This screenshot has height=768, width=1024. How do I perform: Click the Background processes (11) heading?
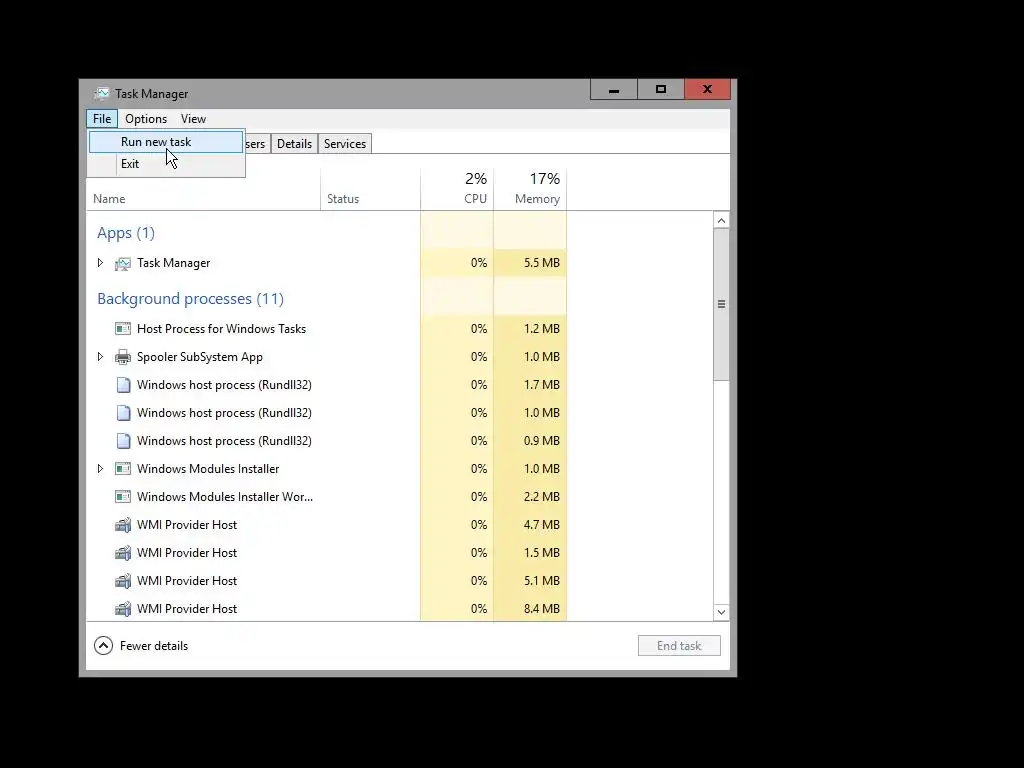tap(191, 298)
